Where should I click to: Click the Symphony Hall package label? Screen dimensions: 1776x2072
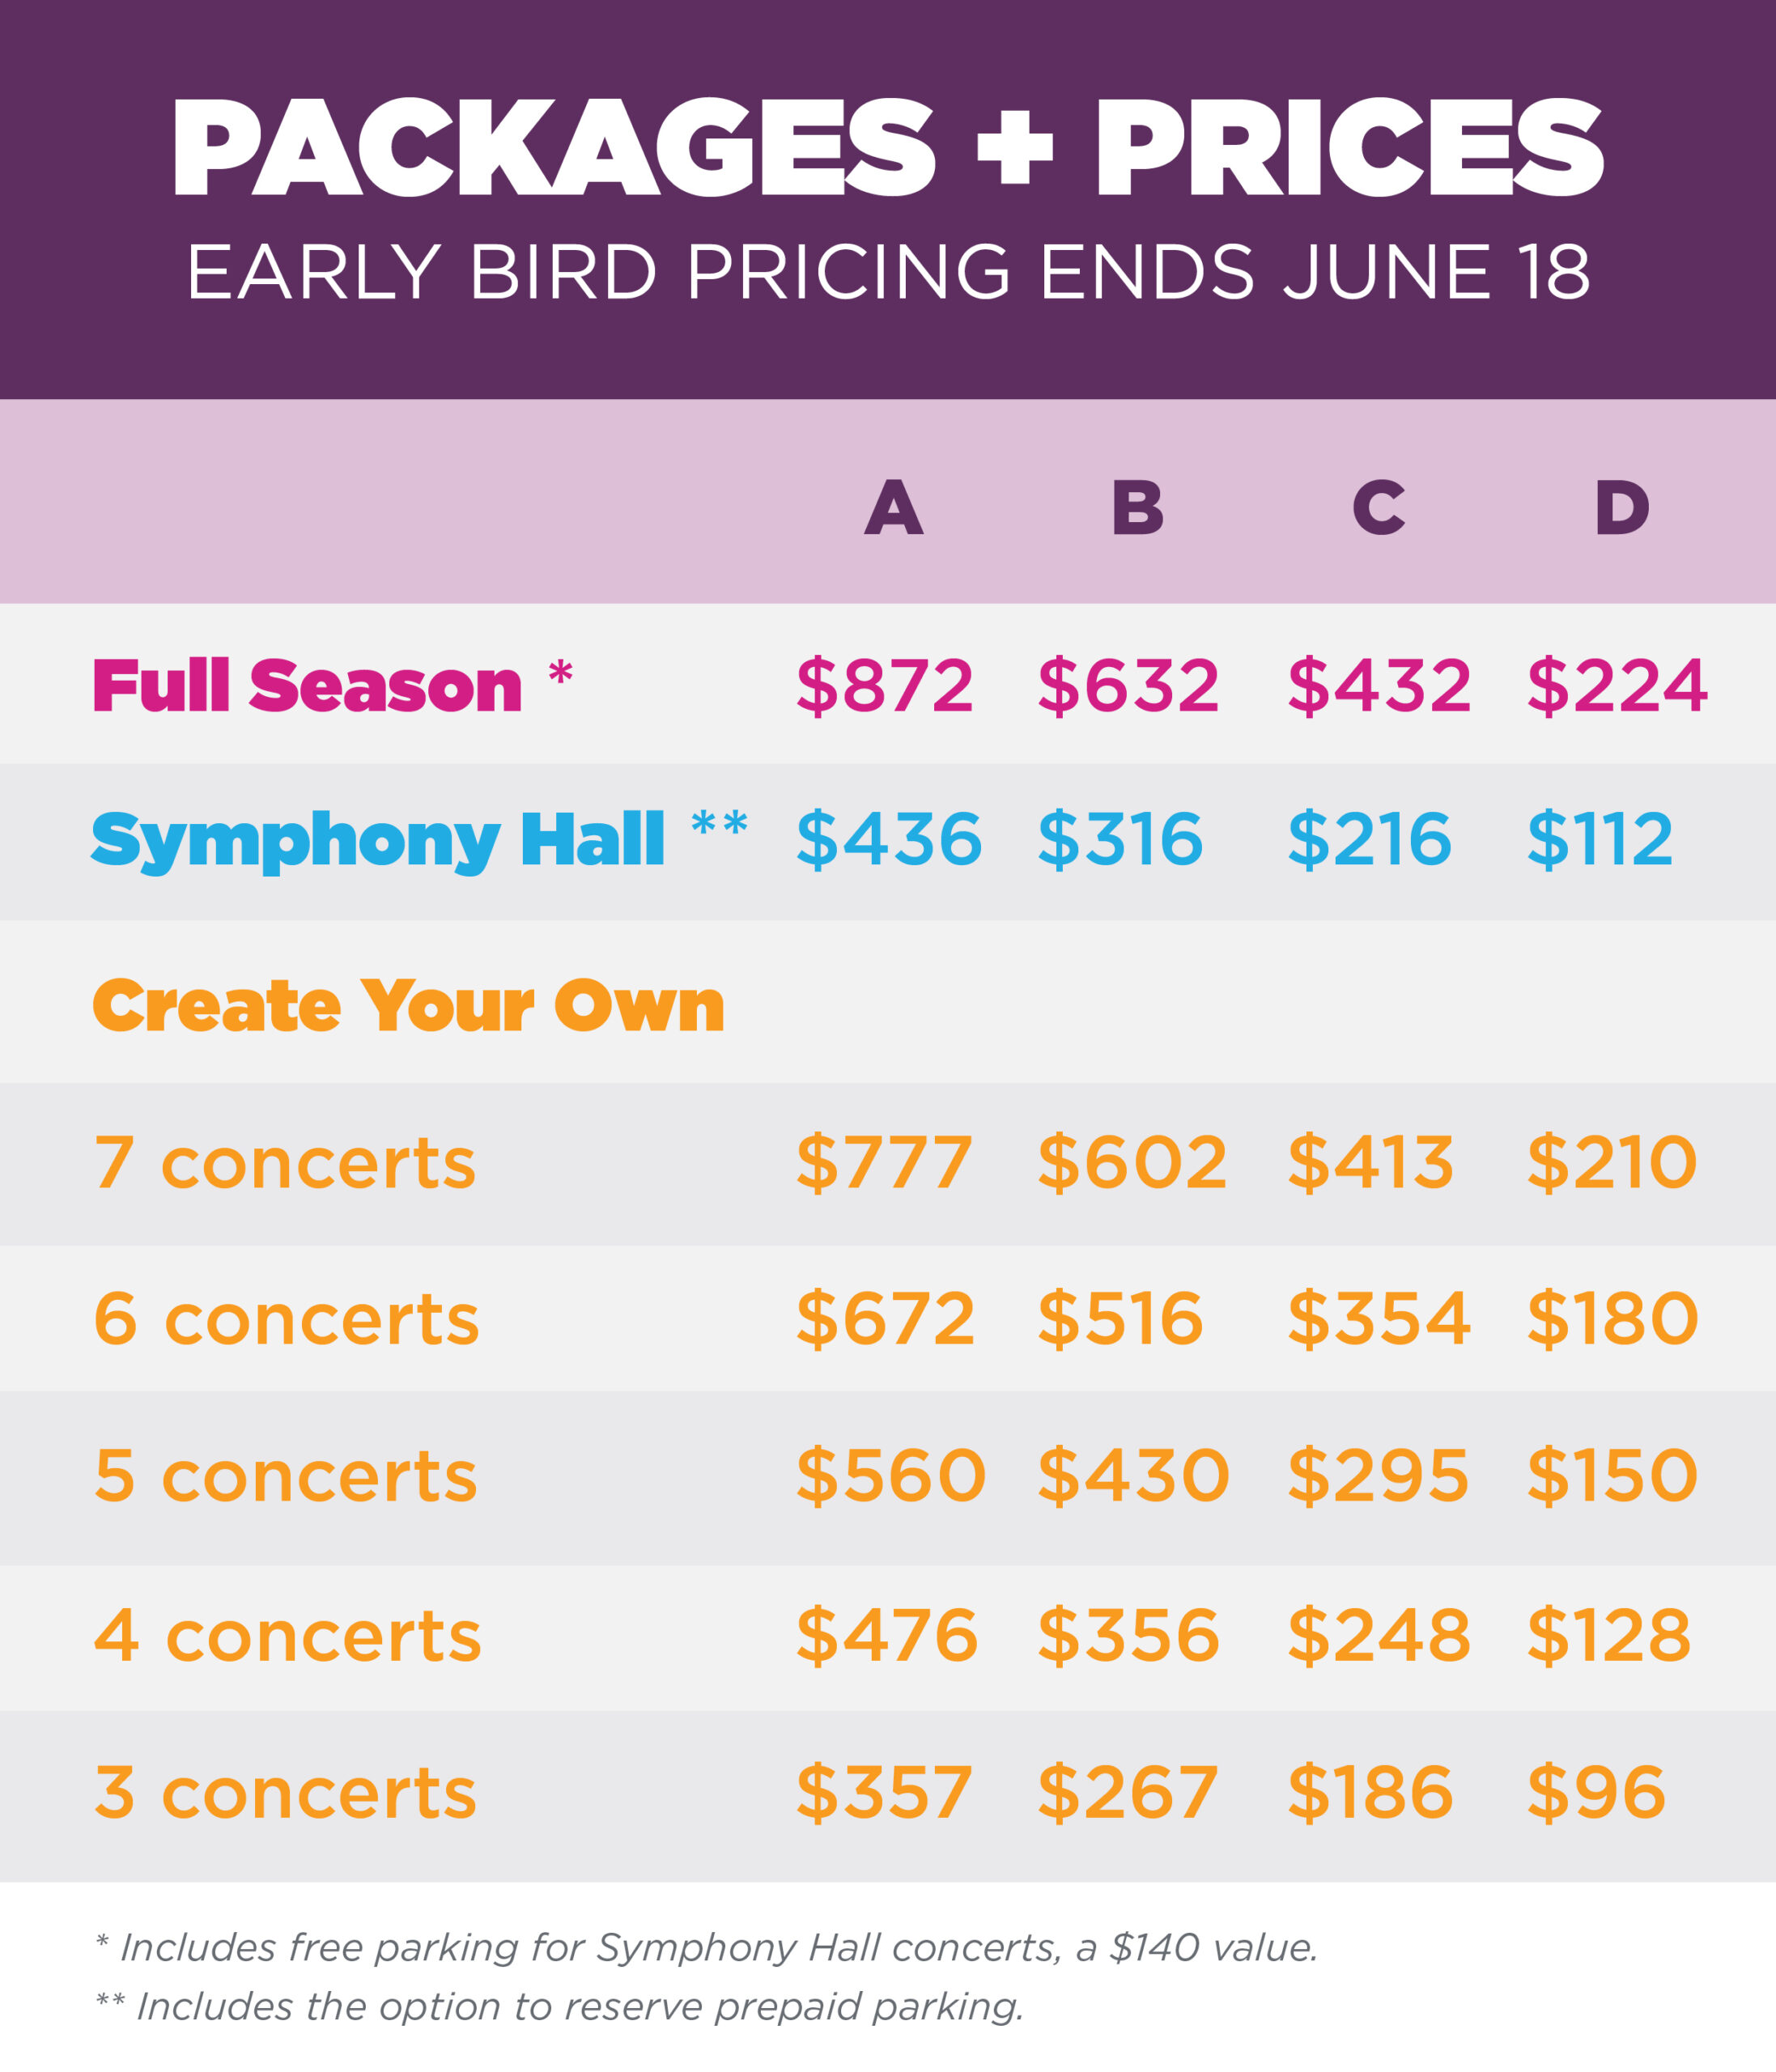pos(377,840)
